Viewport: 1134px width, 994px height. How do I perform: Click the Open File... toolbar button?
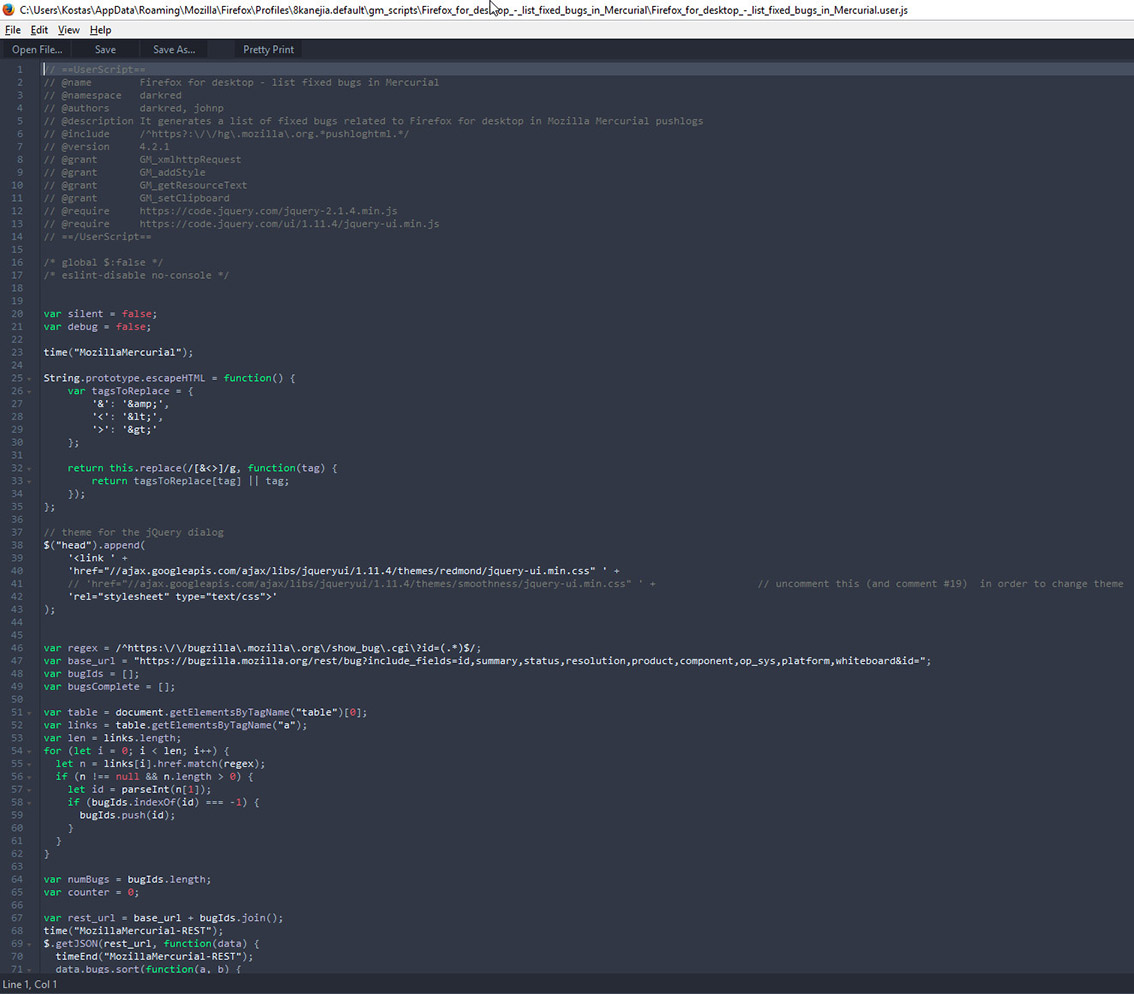tap(37, 49)
